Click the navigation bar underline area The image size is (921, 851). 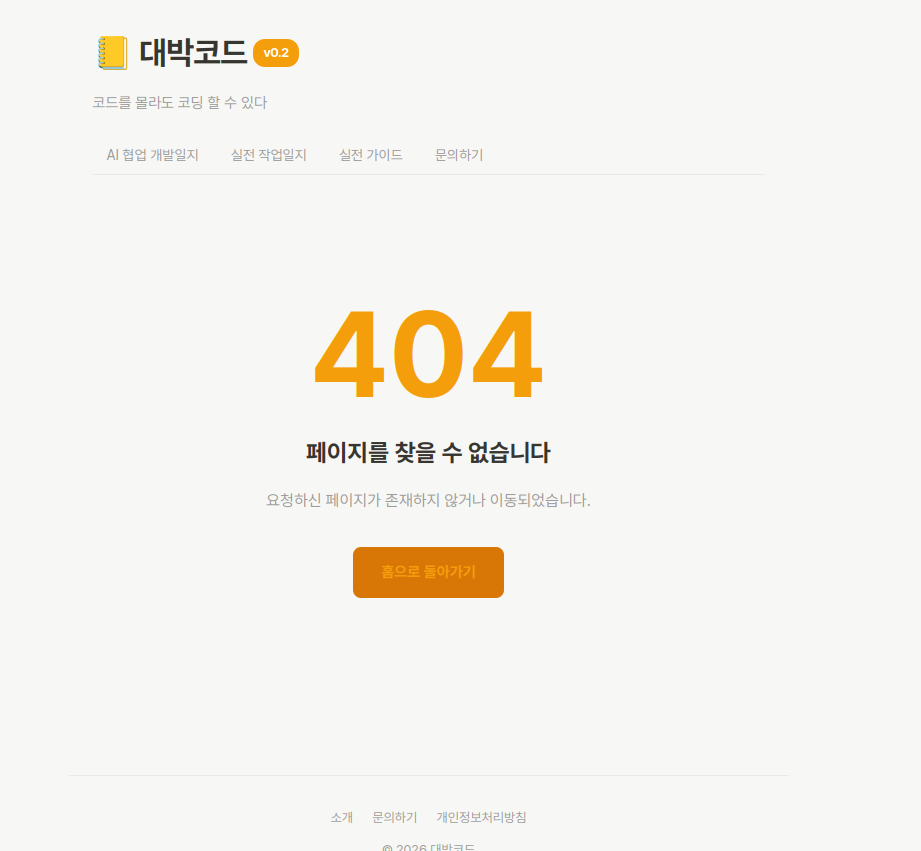pyautogui.click(x=428, y=176)
